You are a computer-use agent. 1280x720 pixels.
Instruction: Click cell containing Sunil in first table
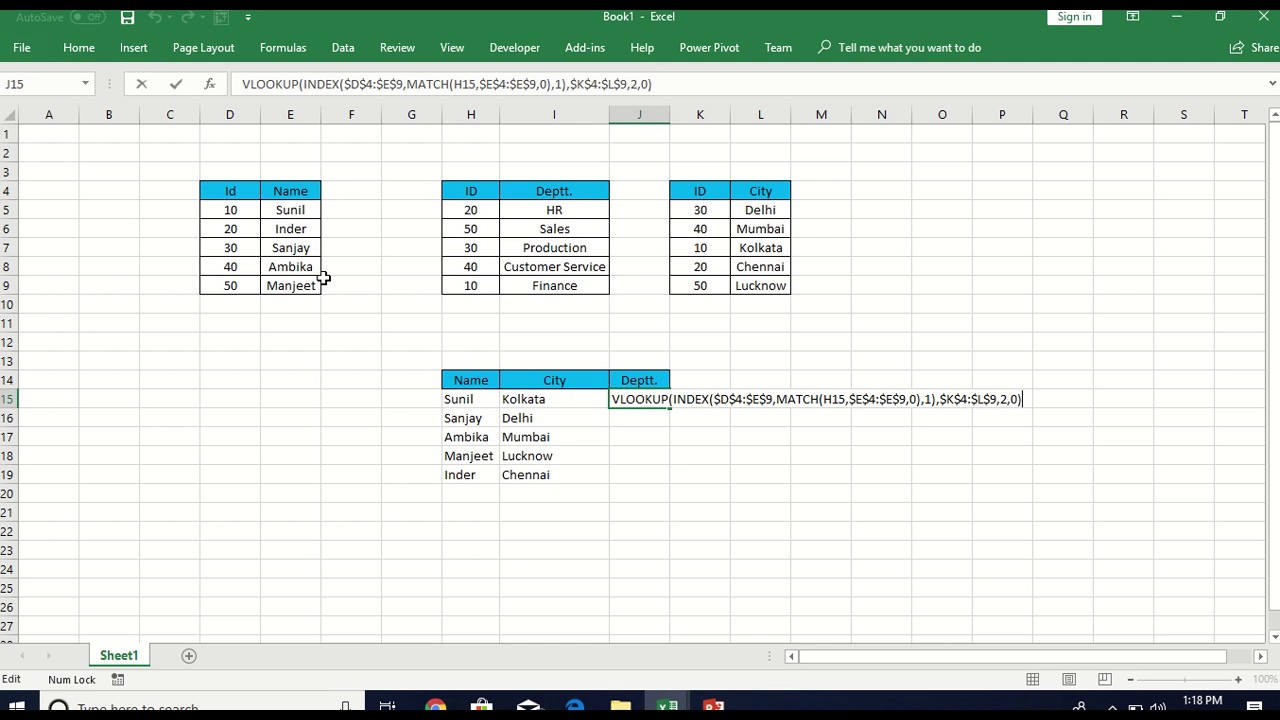pyautogui.click(x=290, y=210)
